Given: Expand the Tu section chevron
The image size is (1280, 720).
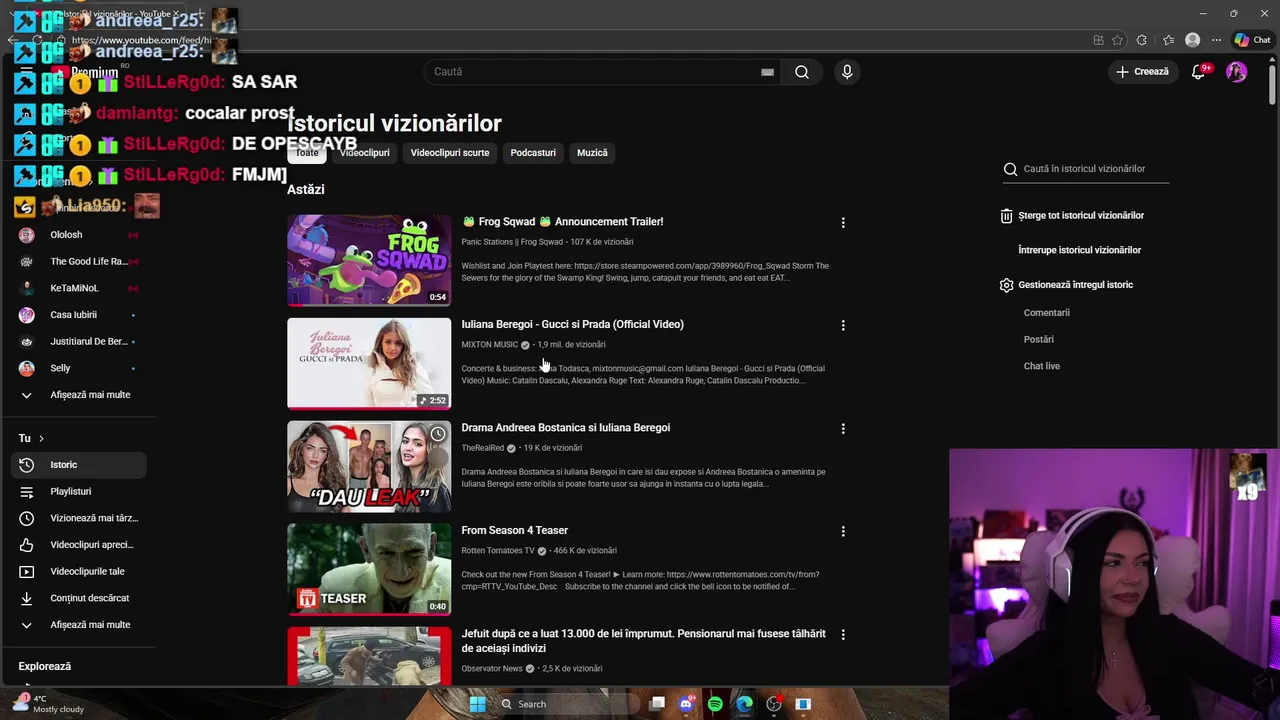Looking at the screenshot, I should tap(41, 438).
